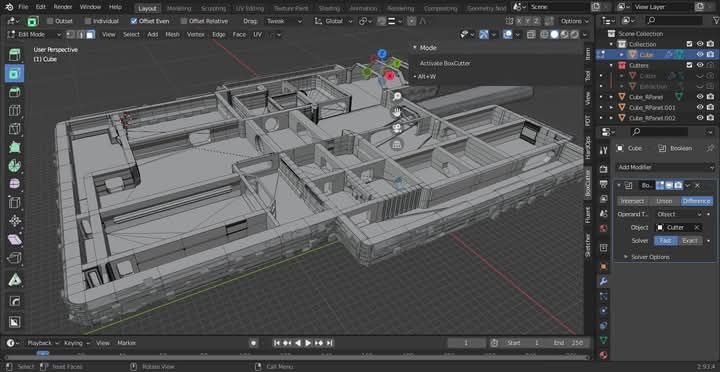Switch to the Layout workspace tab
This screenshot has width=720, height=372.
[147, 8]
